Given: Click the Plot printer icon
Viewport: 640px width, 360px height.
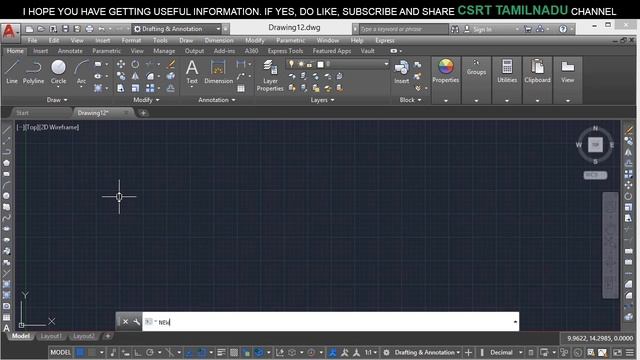Looking at the screenshot, I should [89, 29].
